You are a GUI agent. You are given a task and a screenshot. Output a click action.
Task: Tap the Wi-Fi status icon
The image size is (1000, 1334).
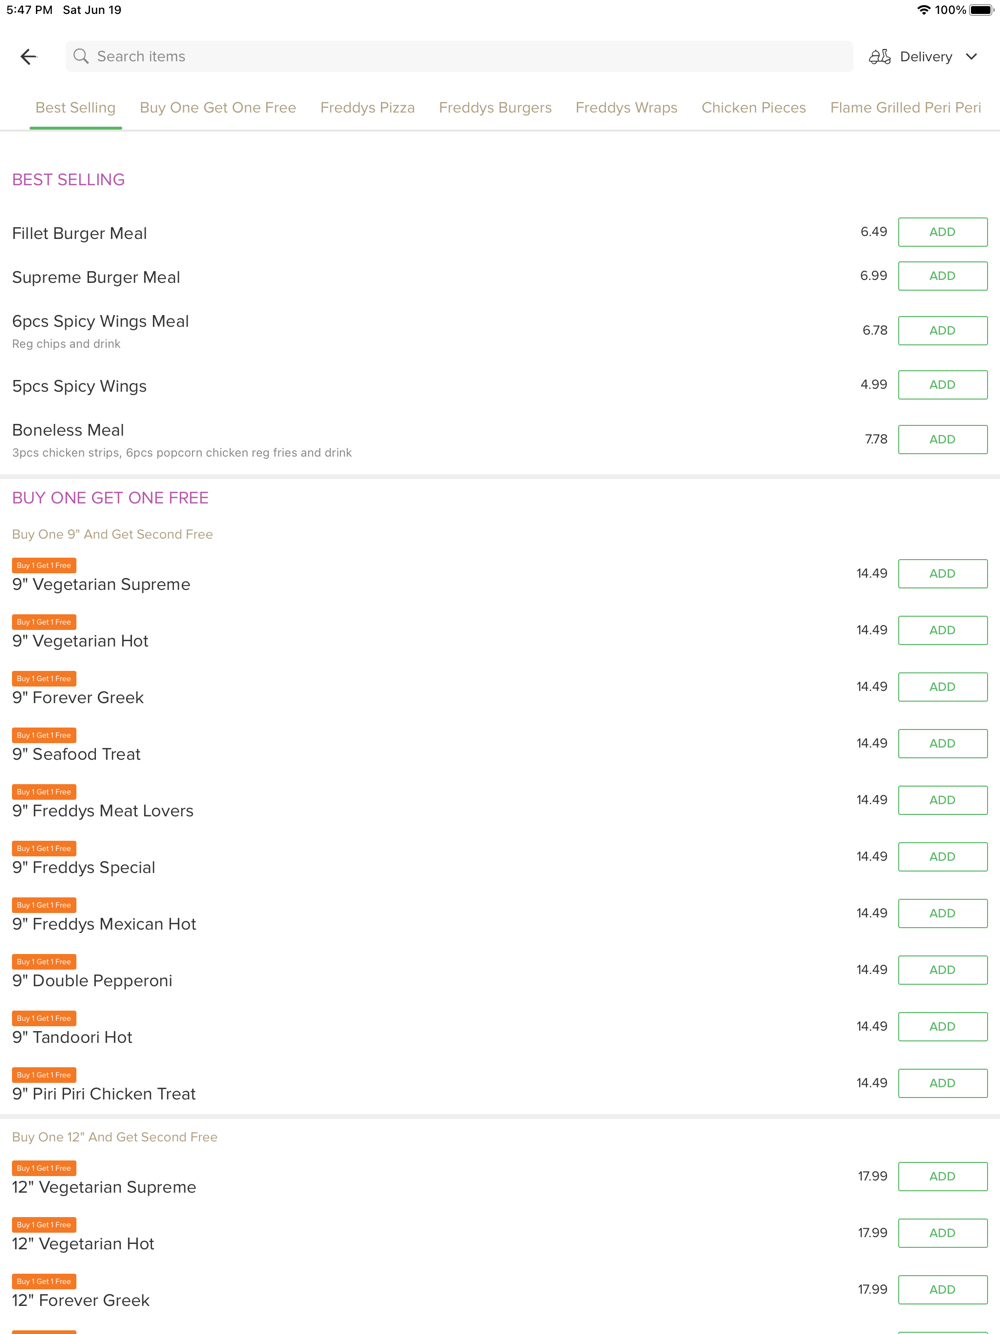coord(923,10)
